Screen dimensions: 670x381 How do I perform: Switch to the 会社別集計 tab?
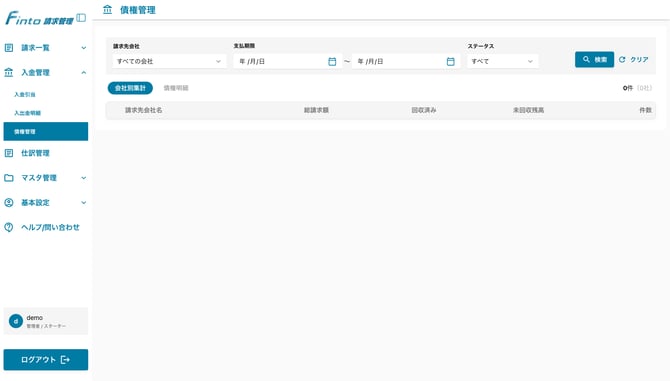(x=130, y=88)
